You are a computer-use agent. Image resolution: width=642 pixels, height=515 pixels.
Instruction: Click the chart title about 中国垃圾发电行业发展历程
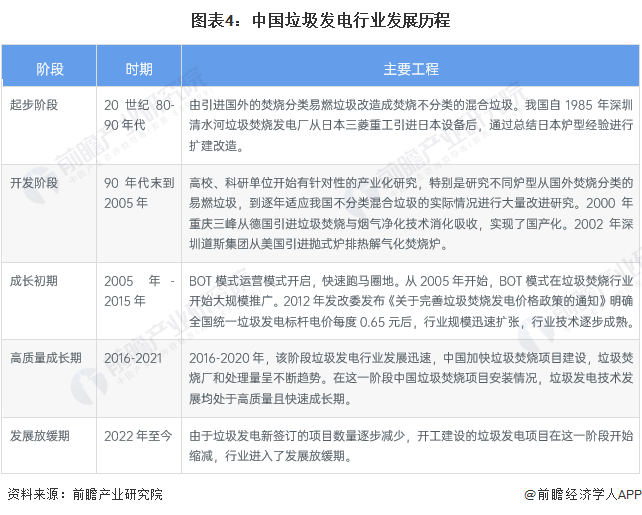pos(321,19)
